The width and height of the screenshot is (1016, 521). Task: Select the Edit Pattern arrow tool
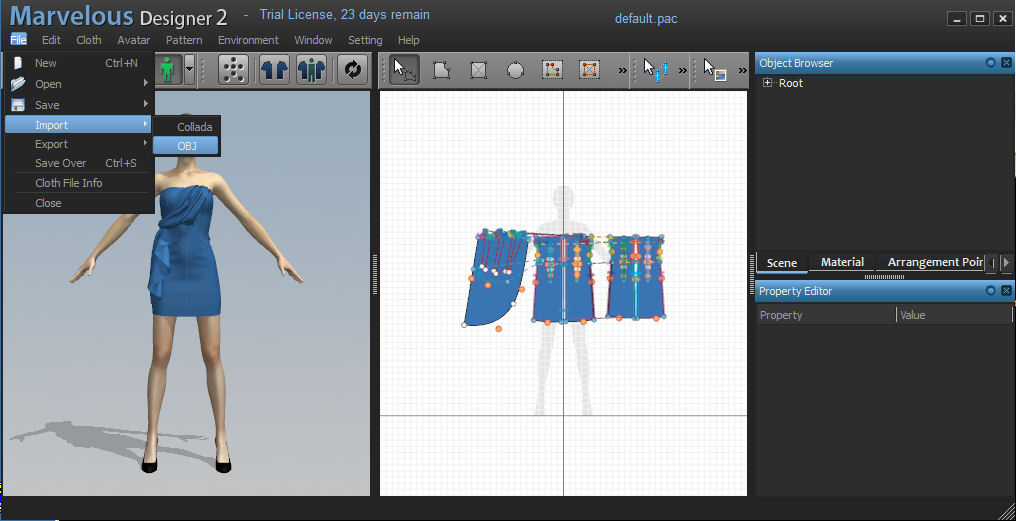[404, 69]
